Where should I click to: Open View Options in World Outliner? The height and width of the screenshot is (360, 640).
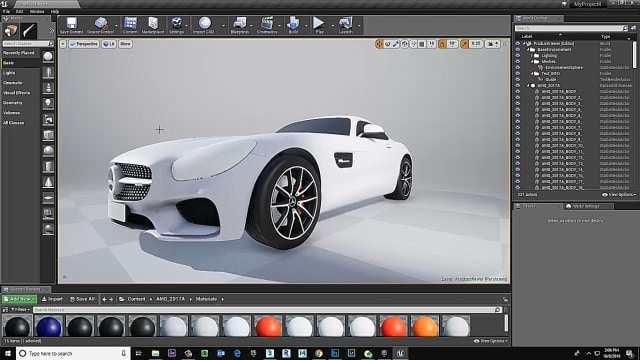pyautogui.click(x=619, y=195)
